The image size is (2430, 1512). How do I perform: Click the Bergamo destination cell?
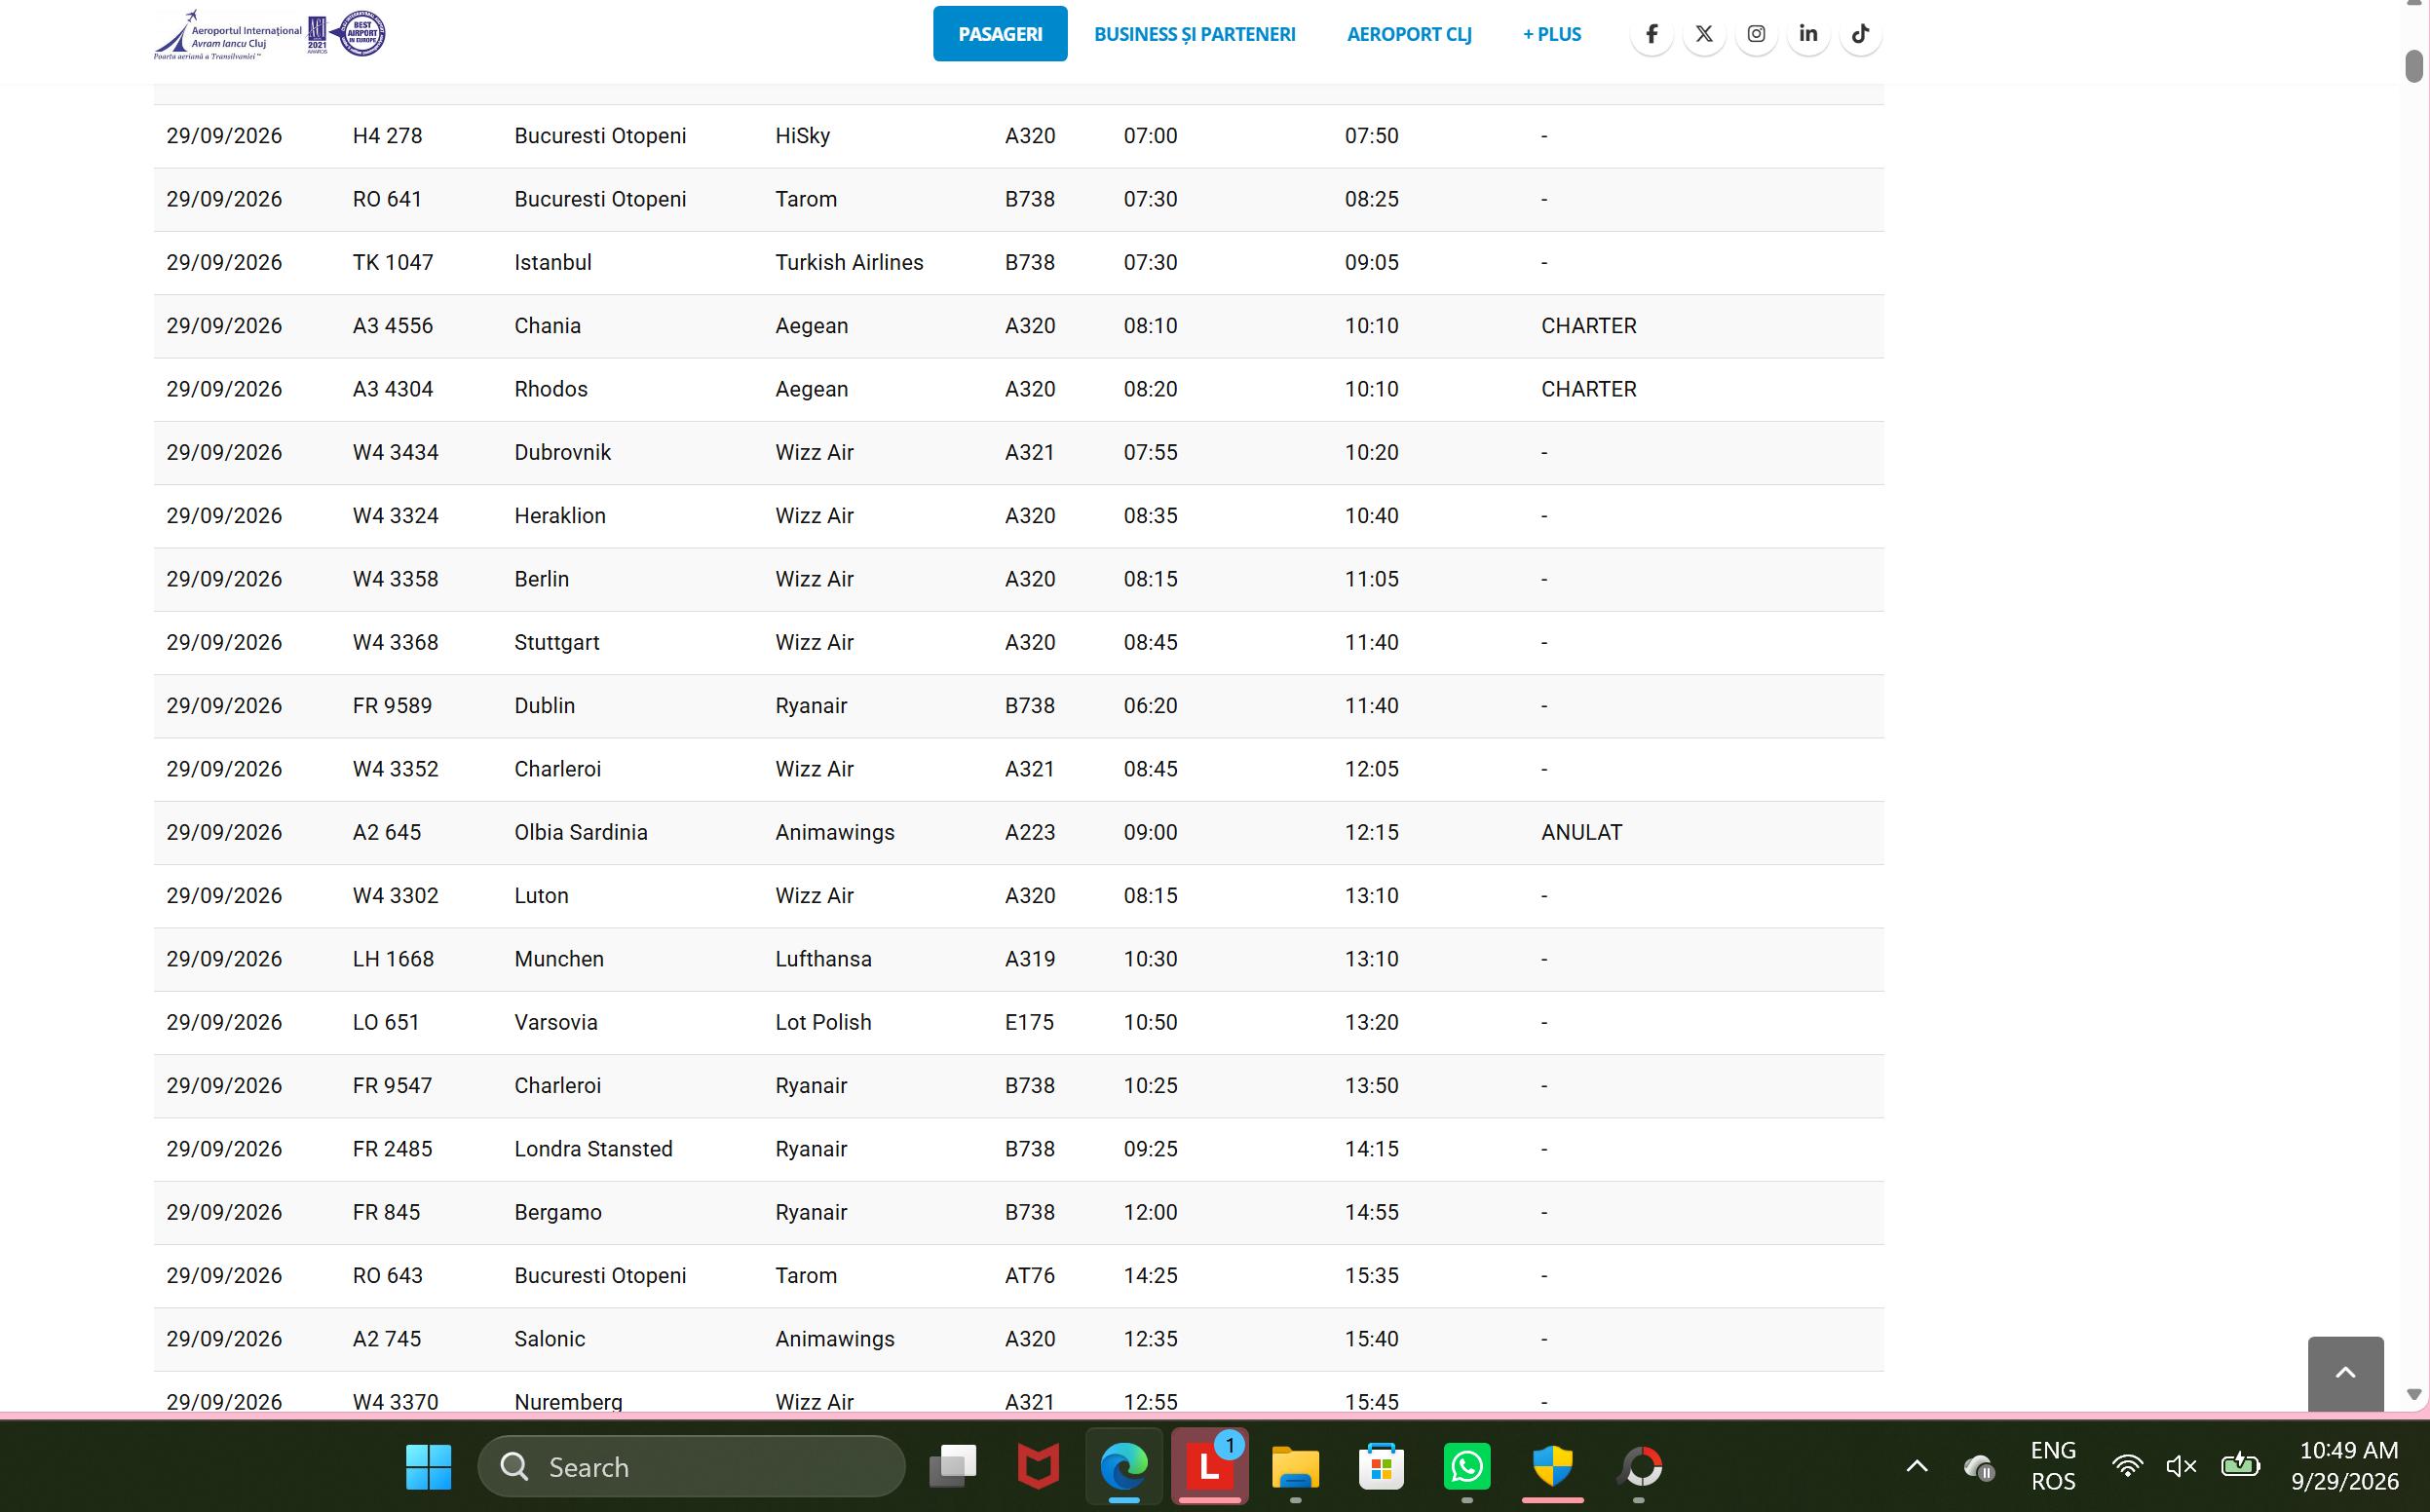558,1212
